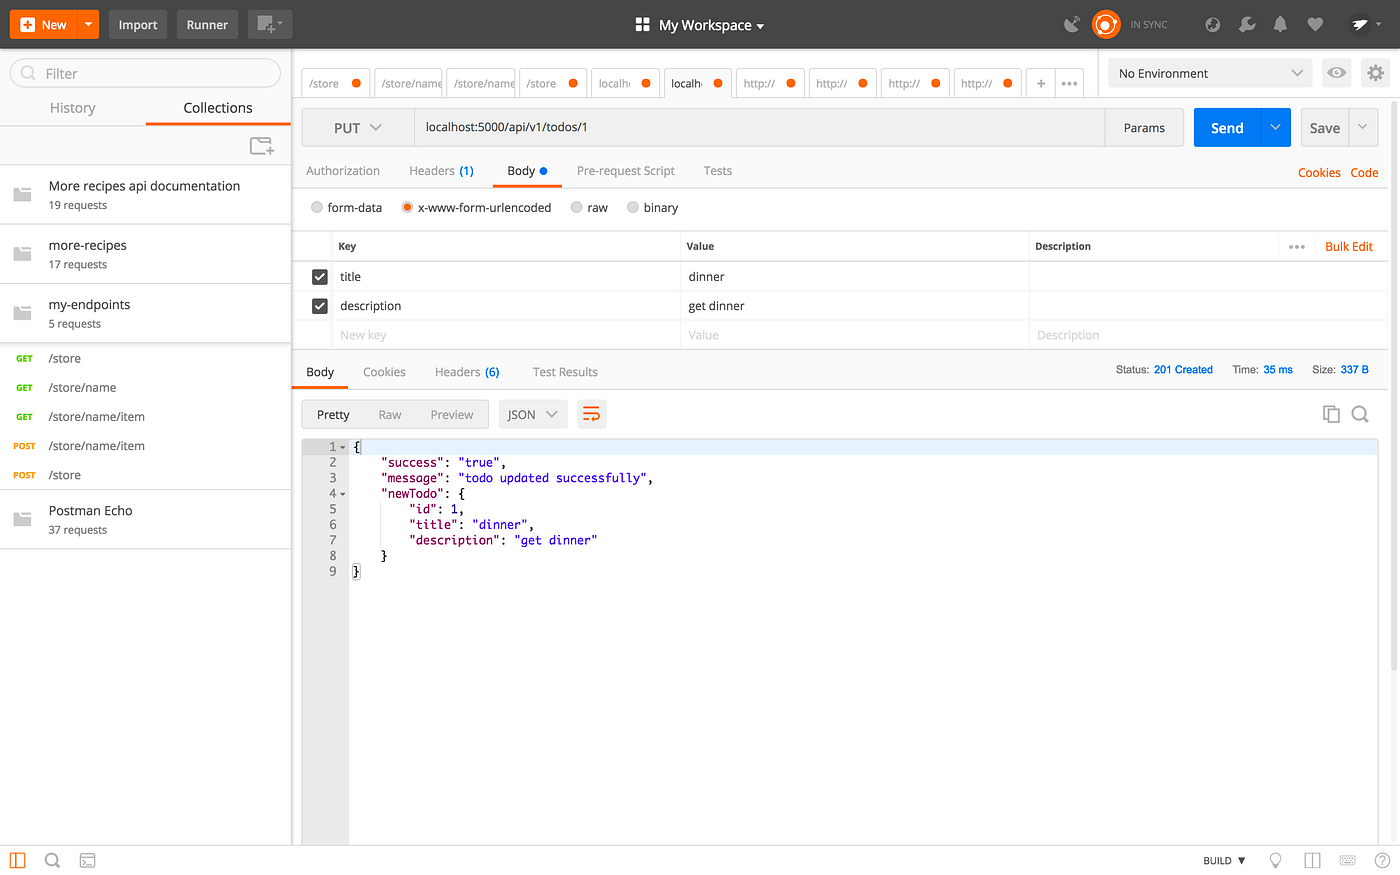Search the response with magnifier icon
The height and width of the screenshot is (875, 1400).
[x=1360, y=413]
